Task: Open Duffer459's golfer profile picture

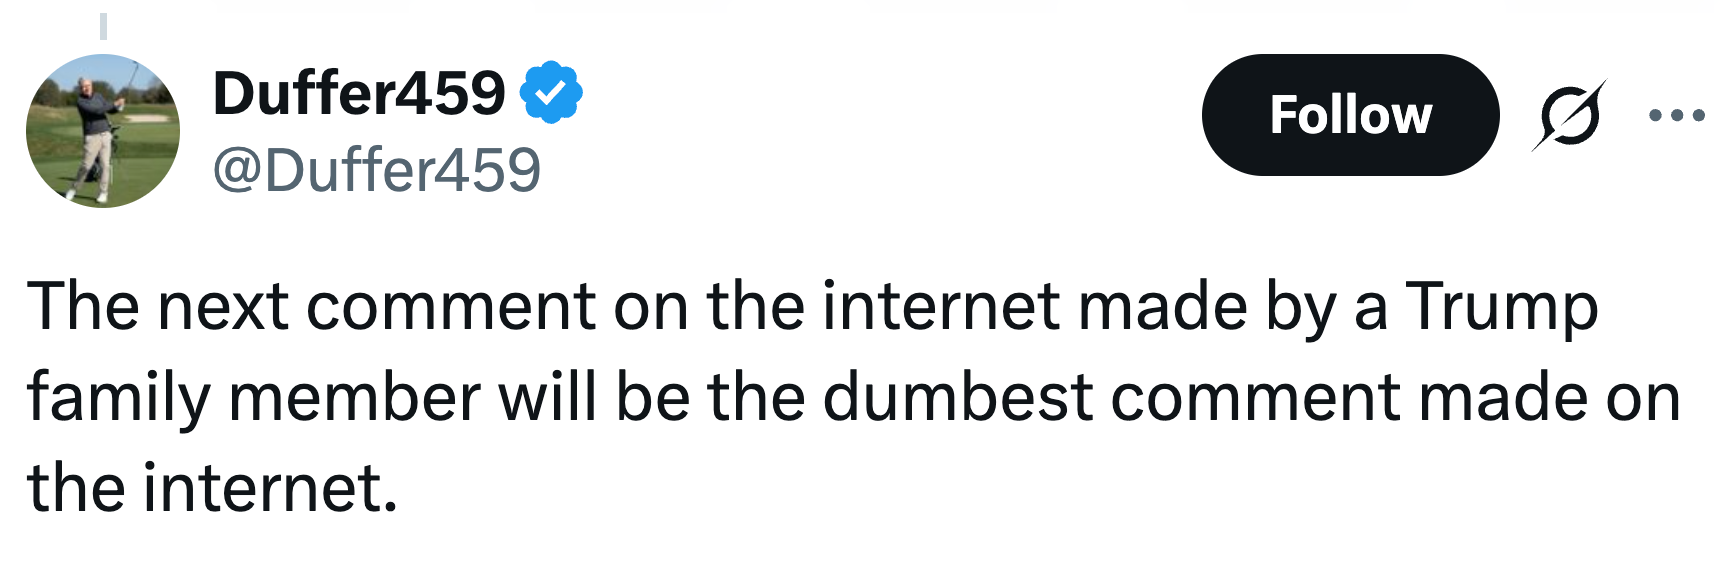Action: tap(103, 131)
